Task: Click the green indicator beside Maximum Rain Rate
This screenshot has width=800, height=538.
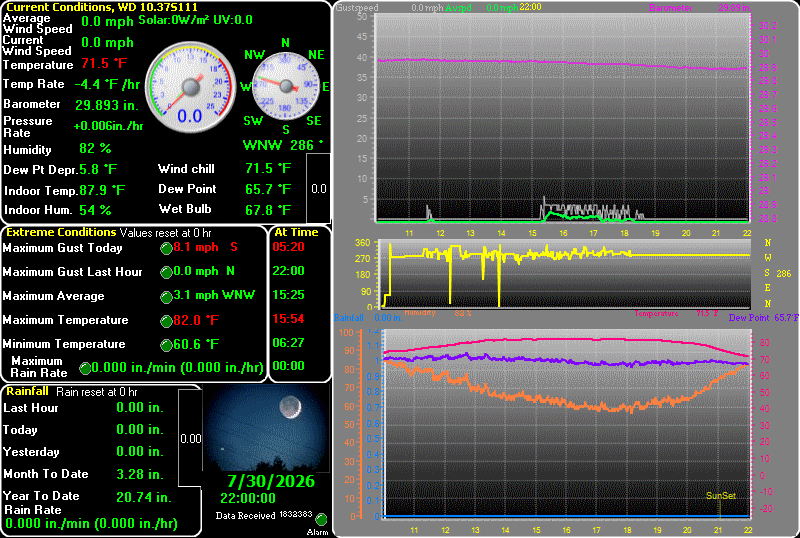Action: click(x=85, y=369)
